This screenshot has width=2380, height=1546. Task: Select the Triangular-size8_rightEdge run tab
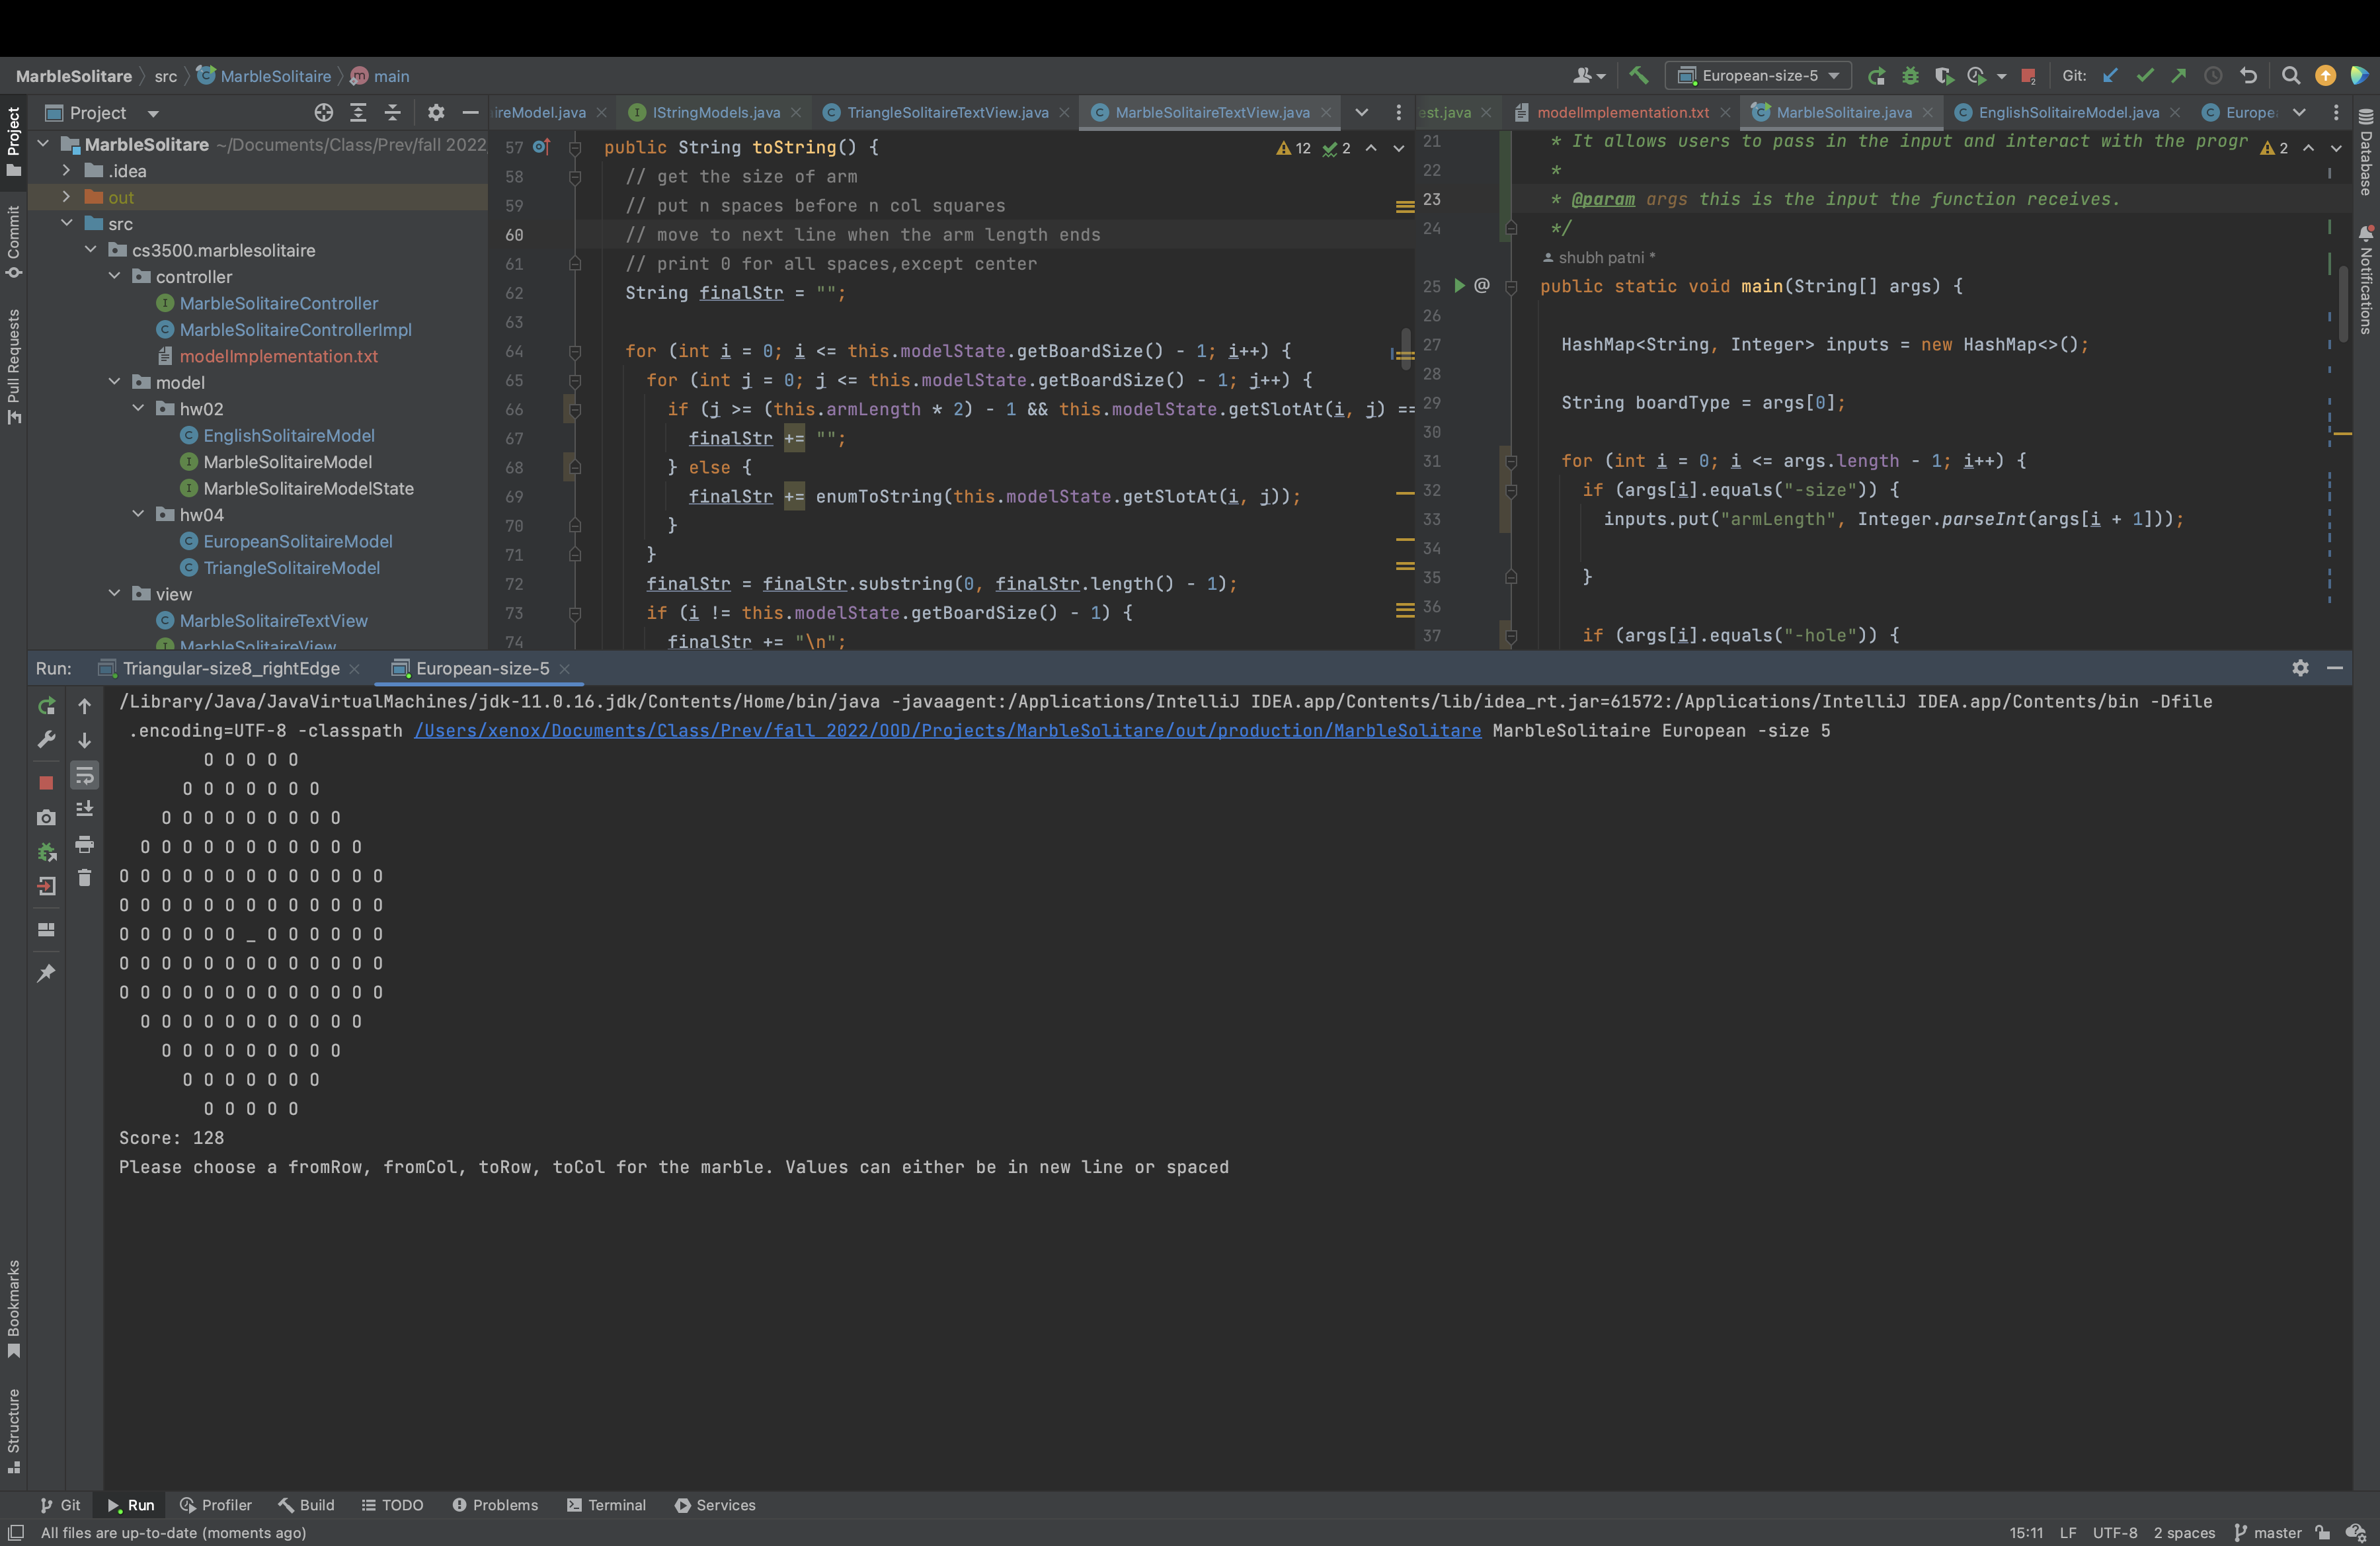[231, 668]
